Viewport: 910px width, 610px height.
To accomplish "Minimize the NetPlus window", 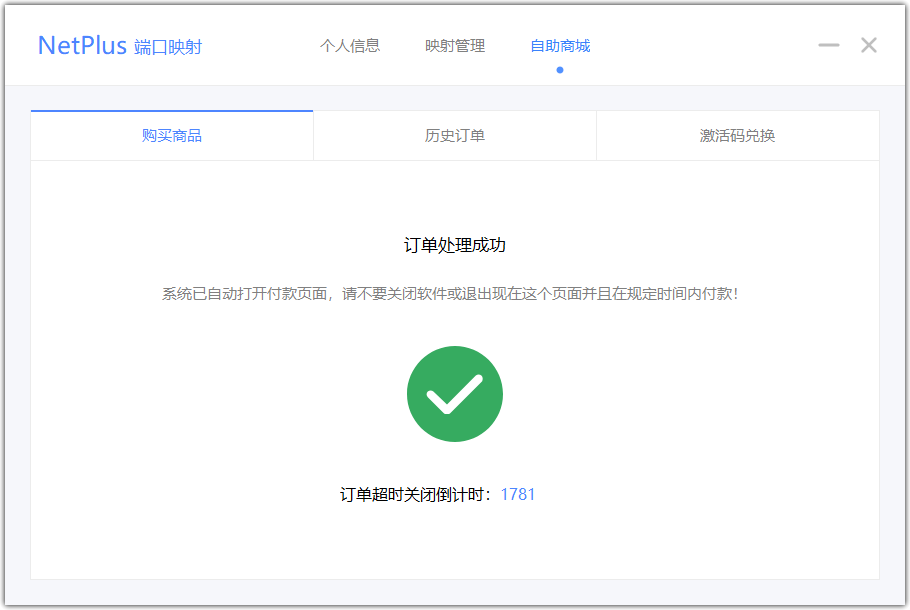I will point(828,45).
